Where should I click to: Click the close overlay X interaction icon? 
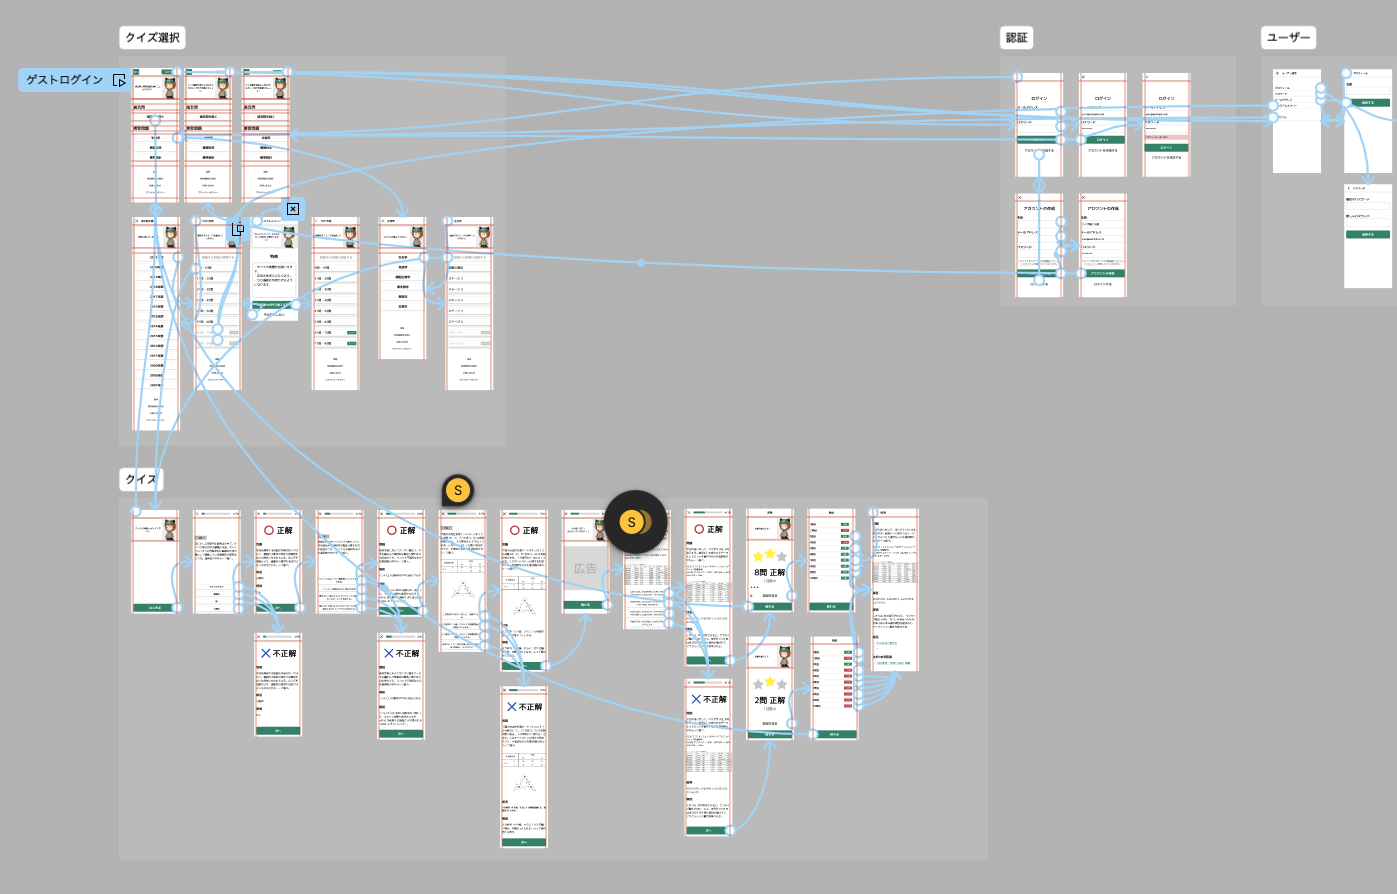(x=292, y=209)
